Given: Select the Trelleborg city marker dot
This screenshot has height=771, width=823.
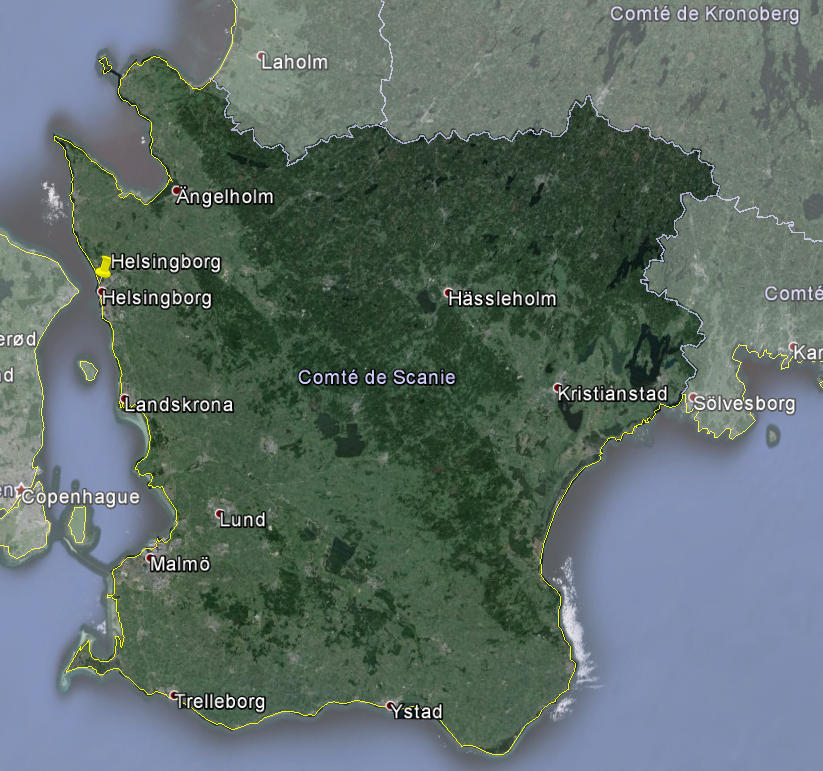Looking at the screenshot, I should (x=174, y=695).
